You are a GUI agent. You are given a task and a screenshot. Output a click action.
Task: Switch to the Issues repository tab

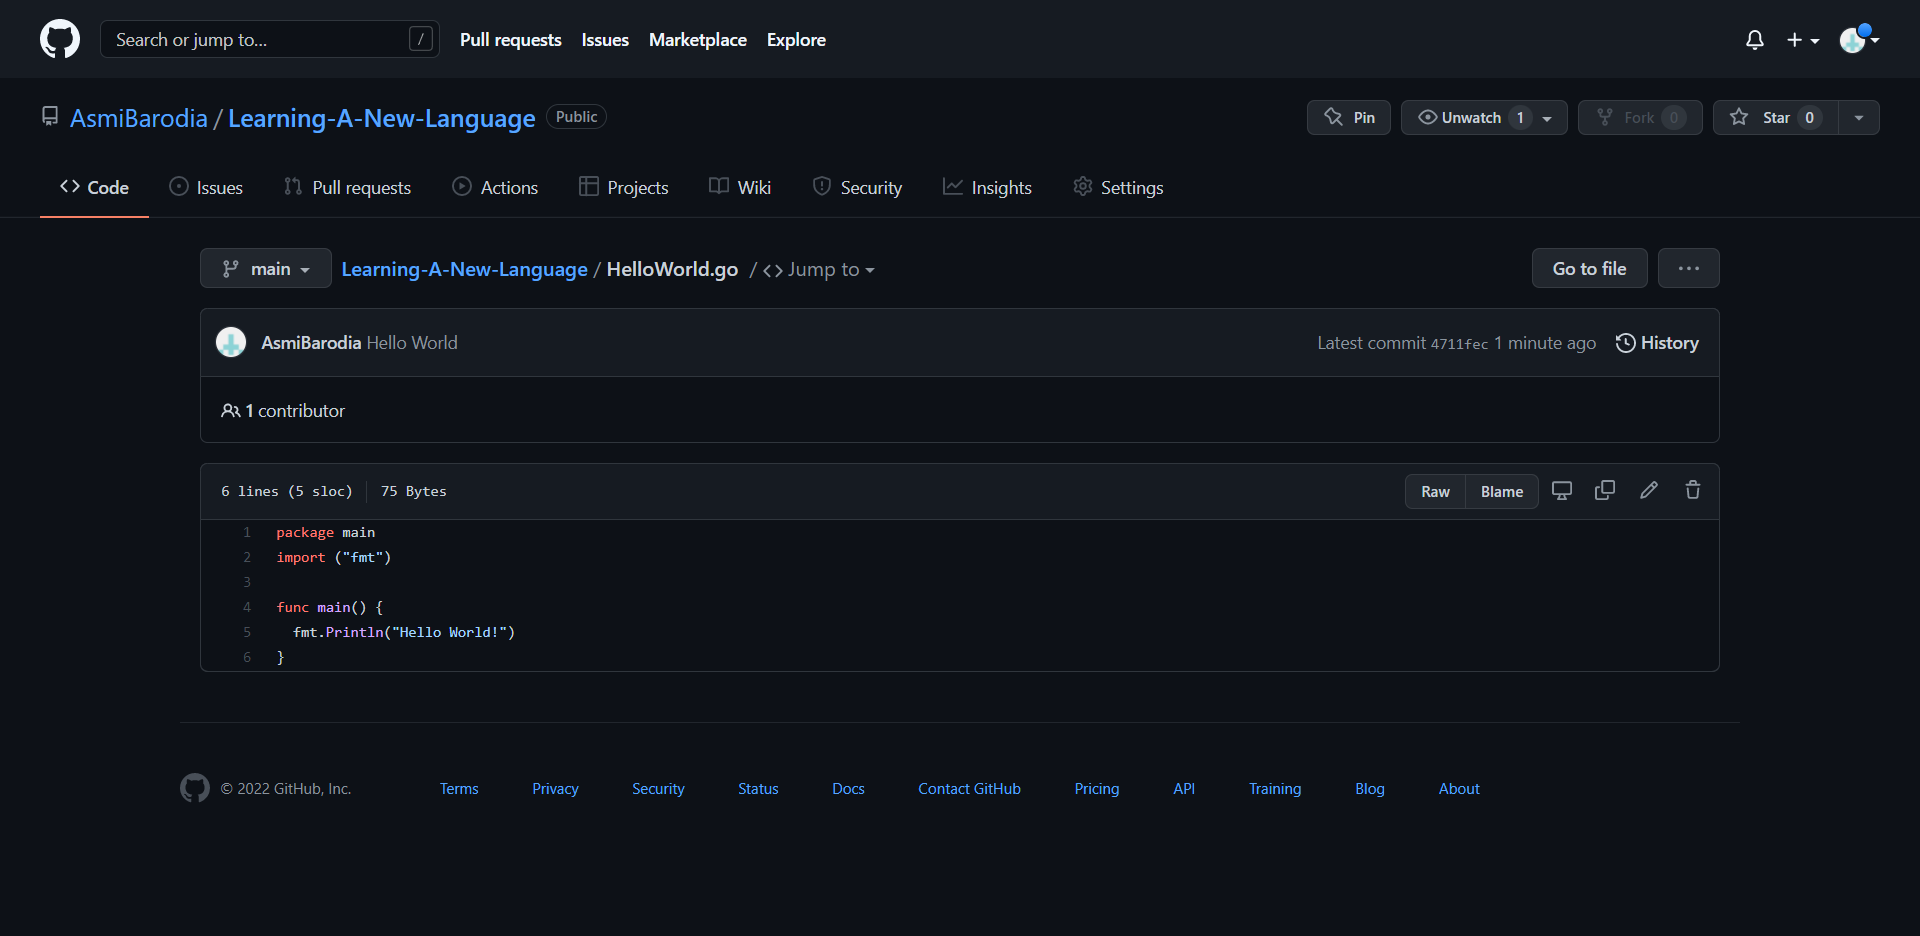(x=206, y=187)
